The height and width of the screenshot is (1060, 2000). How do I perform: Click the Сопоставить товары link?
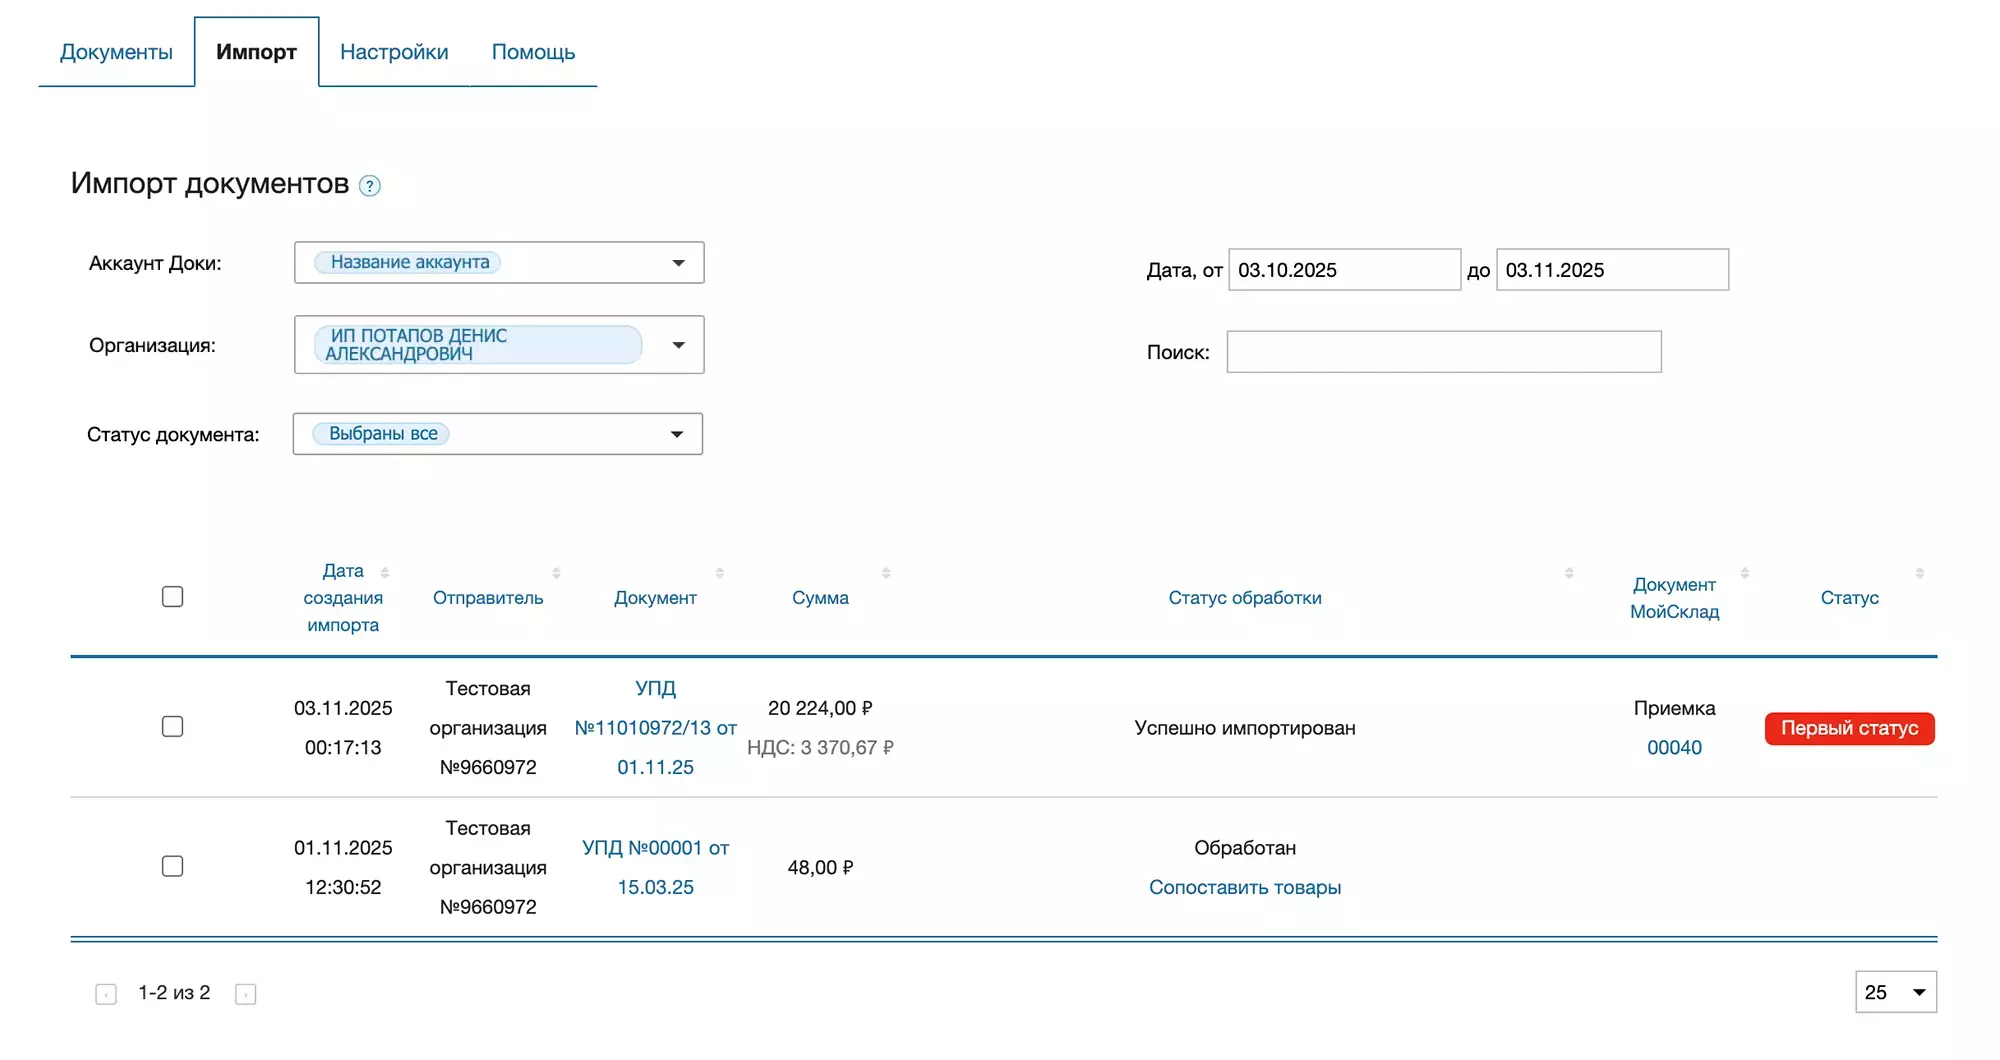click(x=1244, y=888)
